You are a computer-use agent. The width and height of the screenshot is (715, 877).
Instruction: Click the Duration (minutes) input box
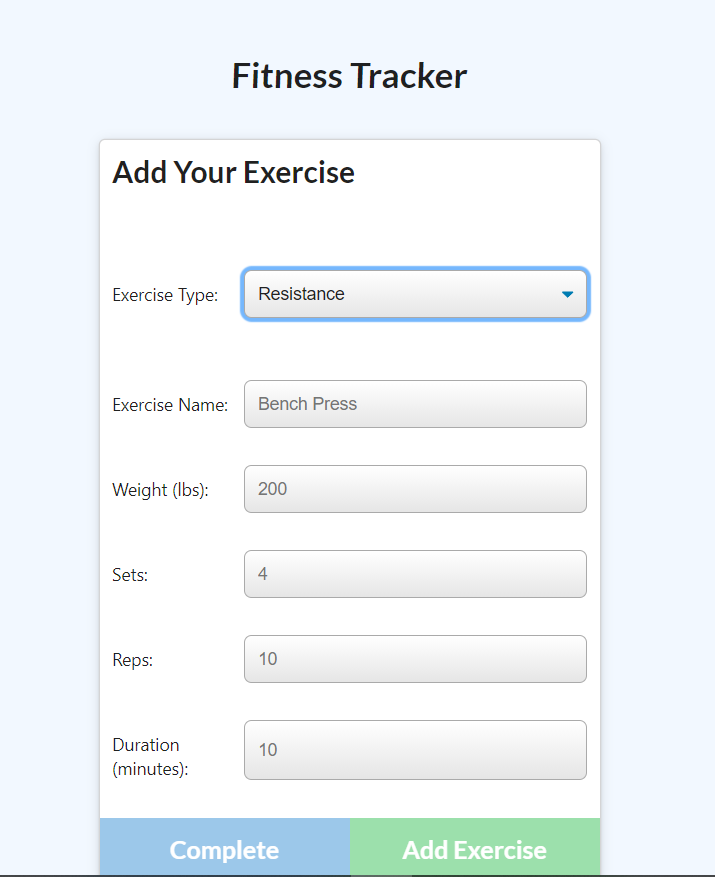(x=415, y=750)
